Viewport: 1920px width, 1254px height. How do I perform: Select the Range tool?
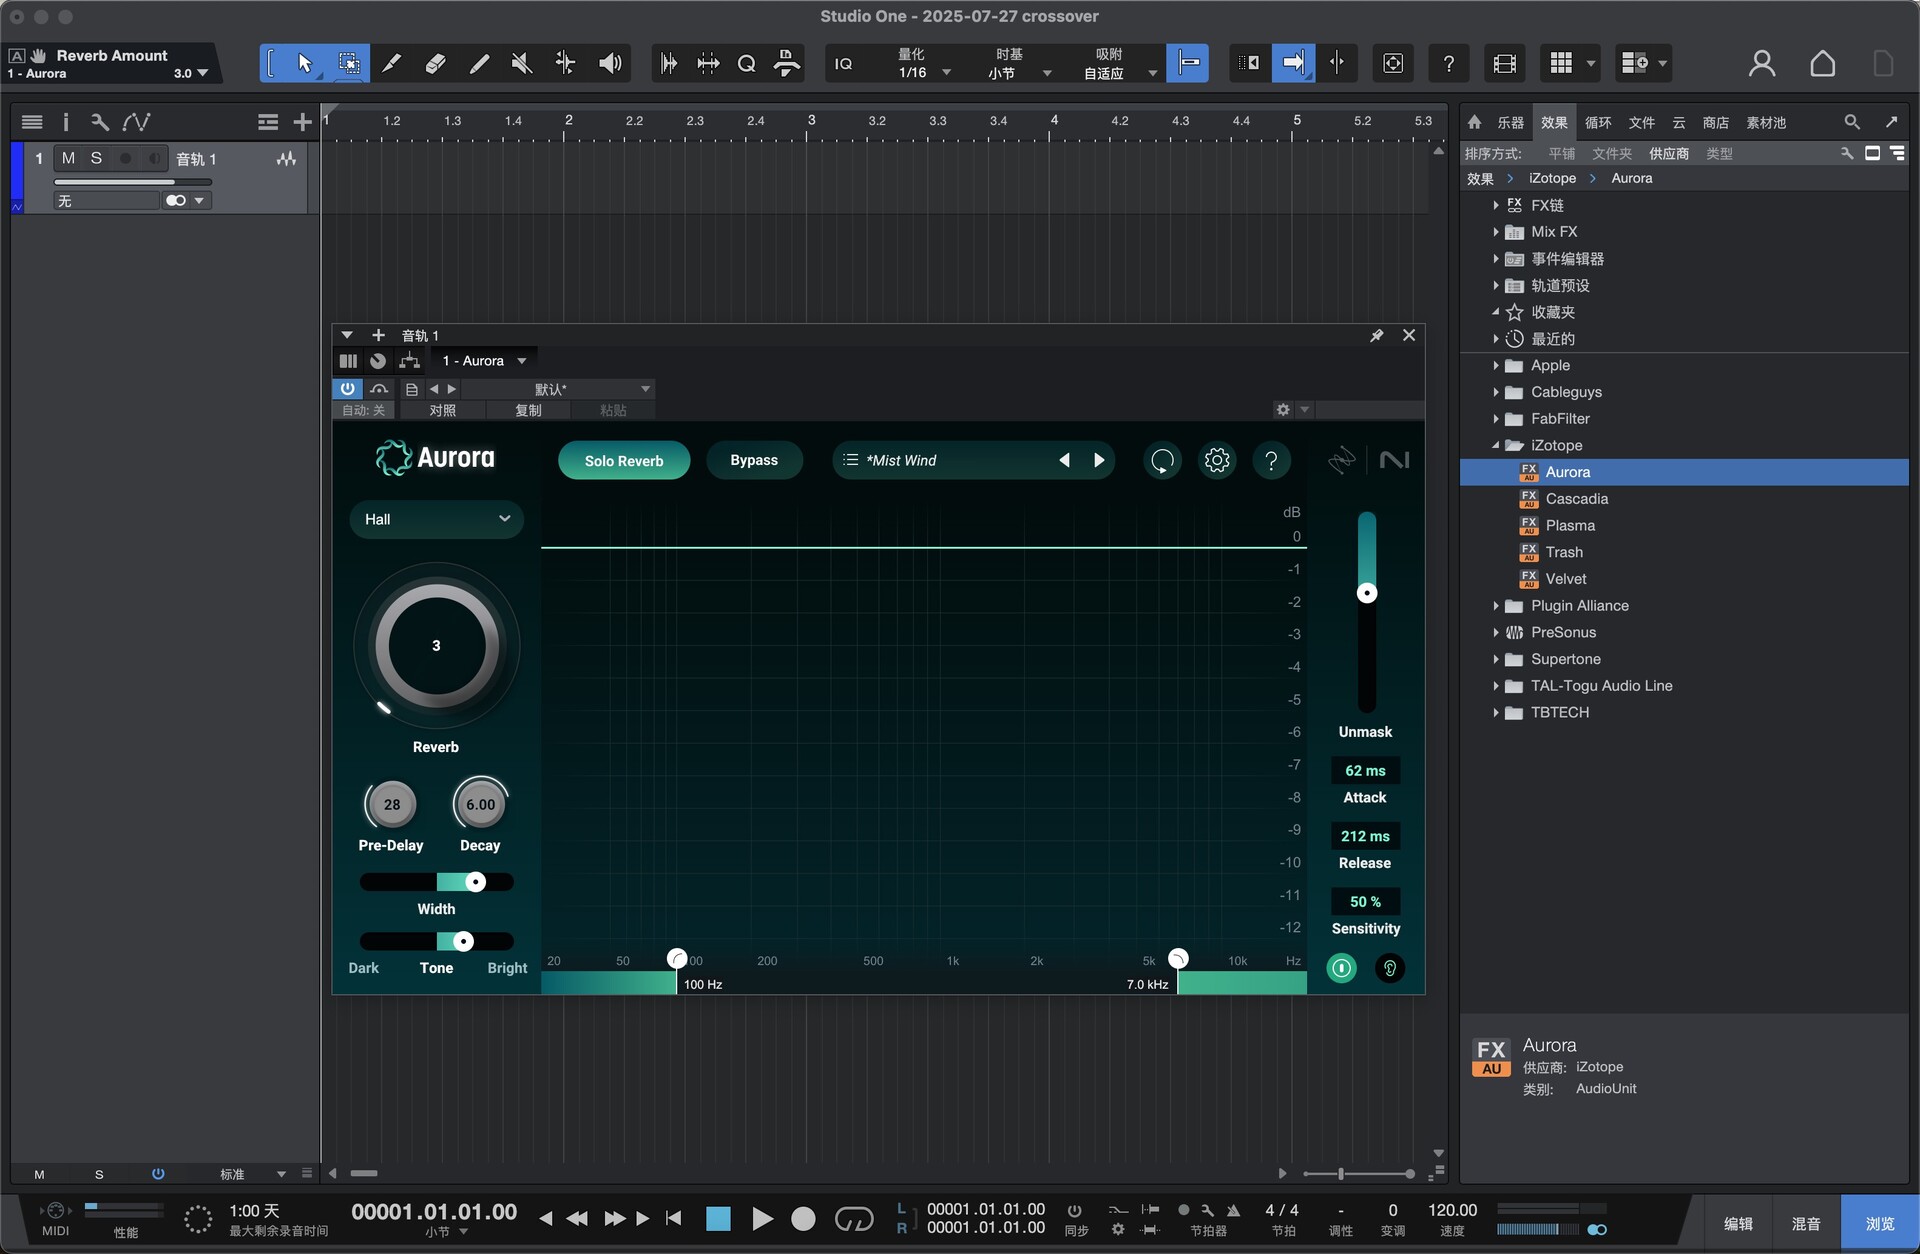tap(349, 64)
